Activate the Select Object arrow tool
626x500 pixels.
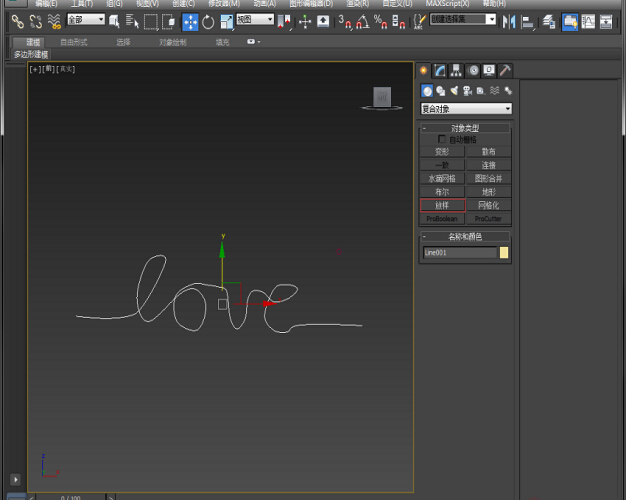[115, 21]
